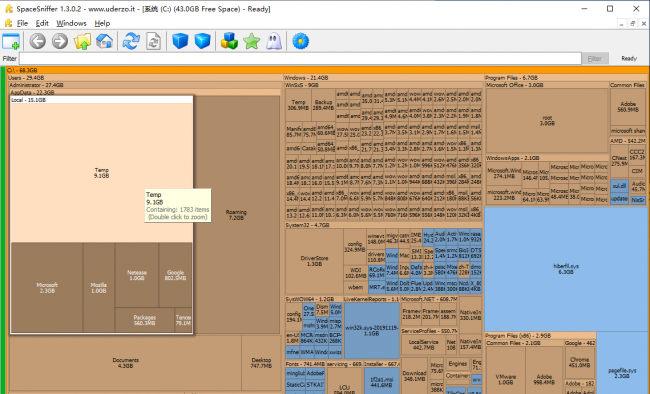Click the Administrator 27.4GB header
Image resolution: width=650 pixels, height=394 pixels.
click(x=145, y=85)
